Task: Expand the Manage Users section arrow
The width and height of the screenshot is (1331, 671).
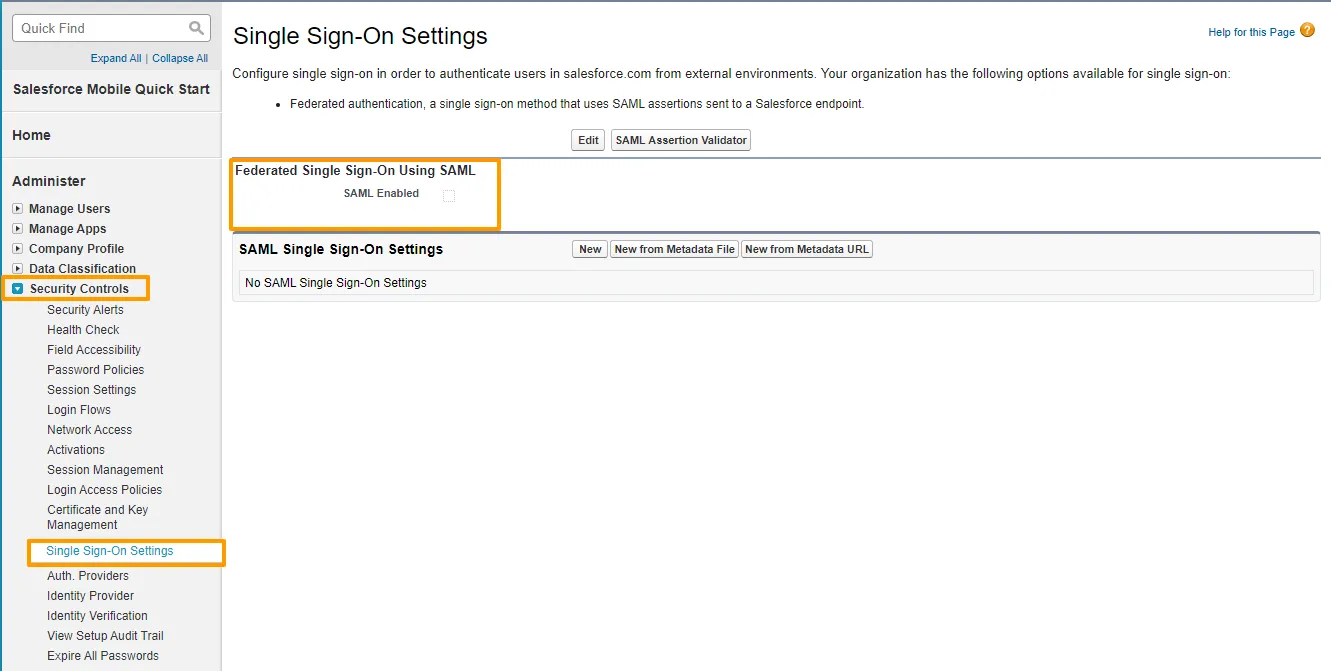Action: click(x=17, y=209)
